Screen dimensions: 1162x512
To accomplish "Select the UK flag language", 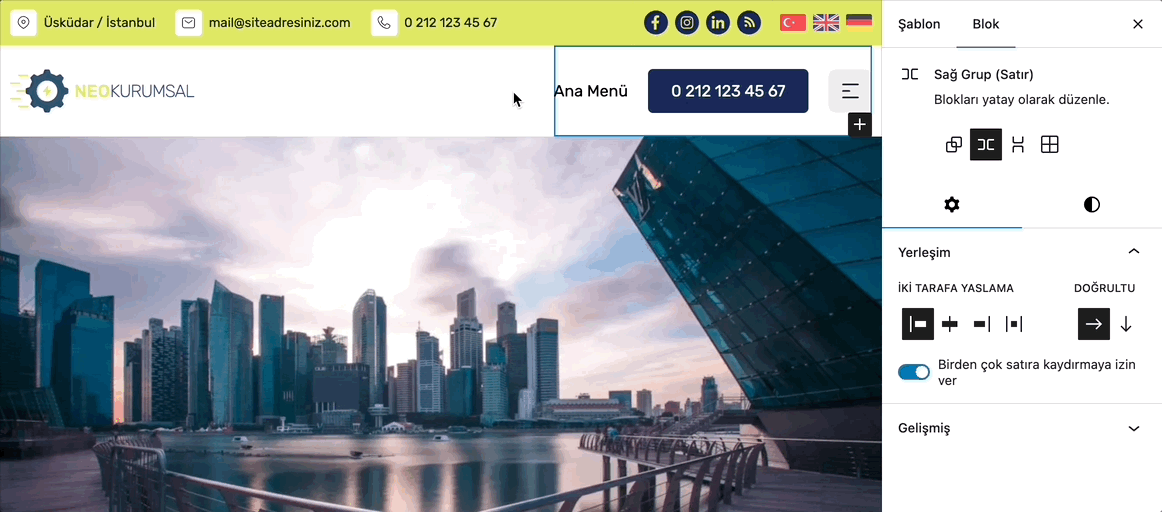I will point(826,22).
